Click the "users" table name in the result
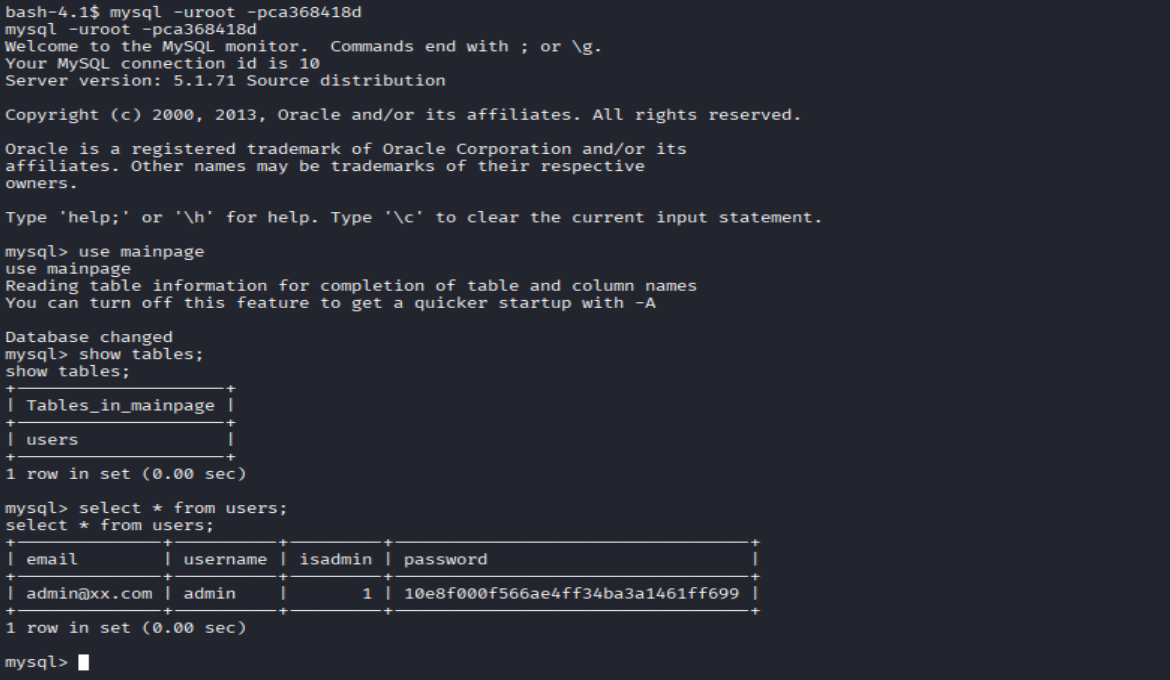This screenshot has height=680, width=1170. (x=52, y=439)
